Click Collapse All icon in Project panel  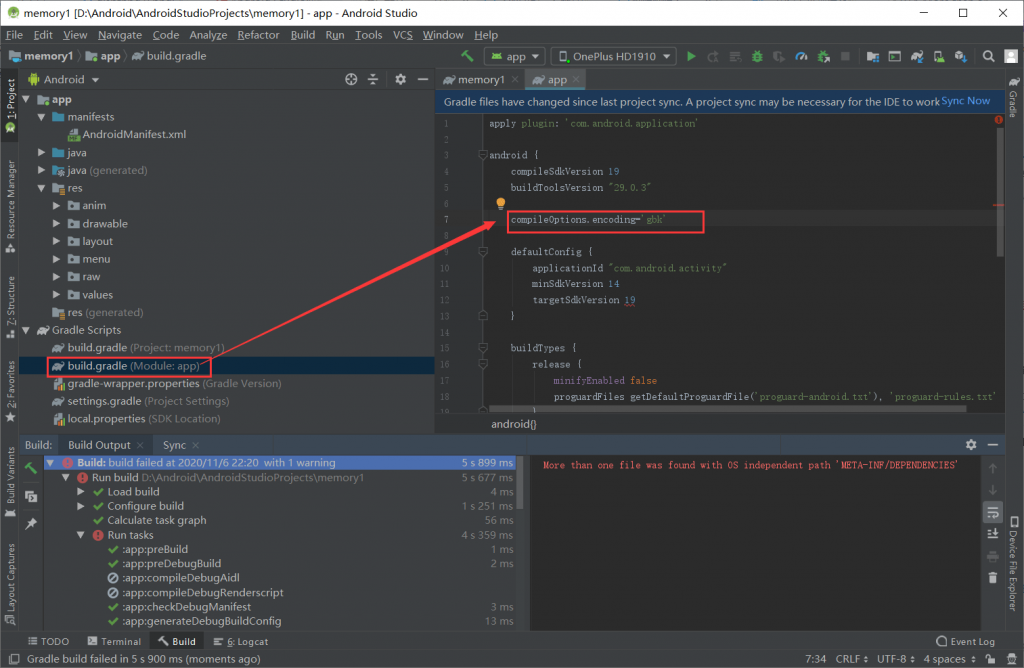point(373,80)
